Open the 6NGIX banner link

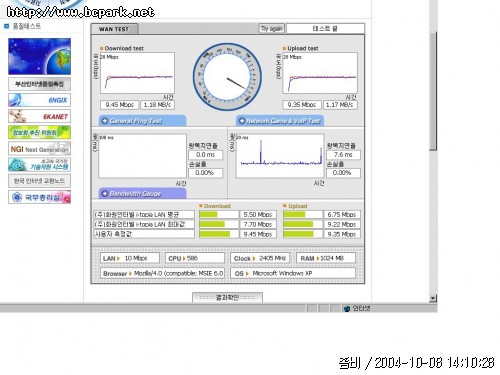[x=39, y=100]
